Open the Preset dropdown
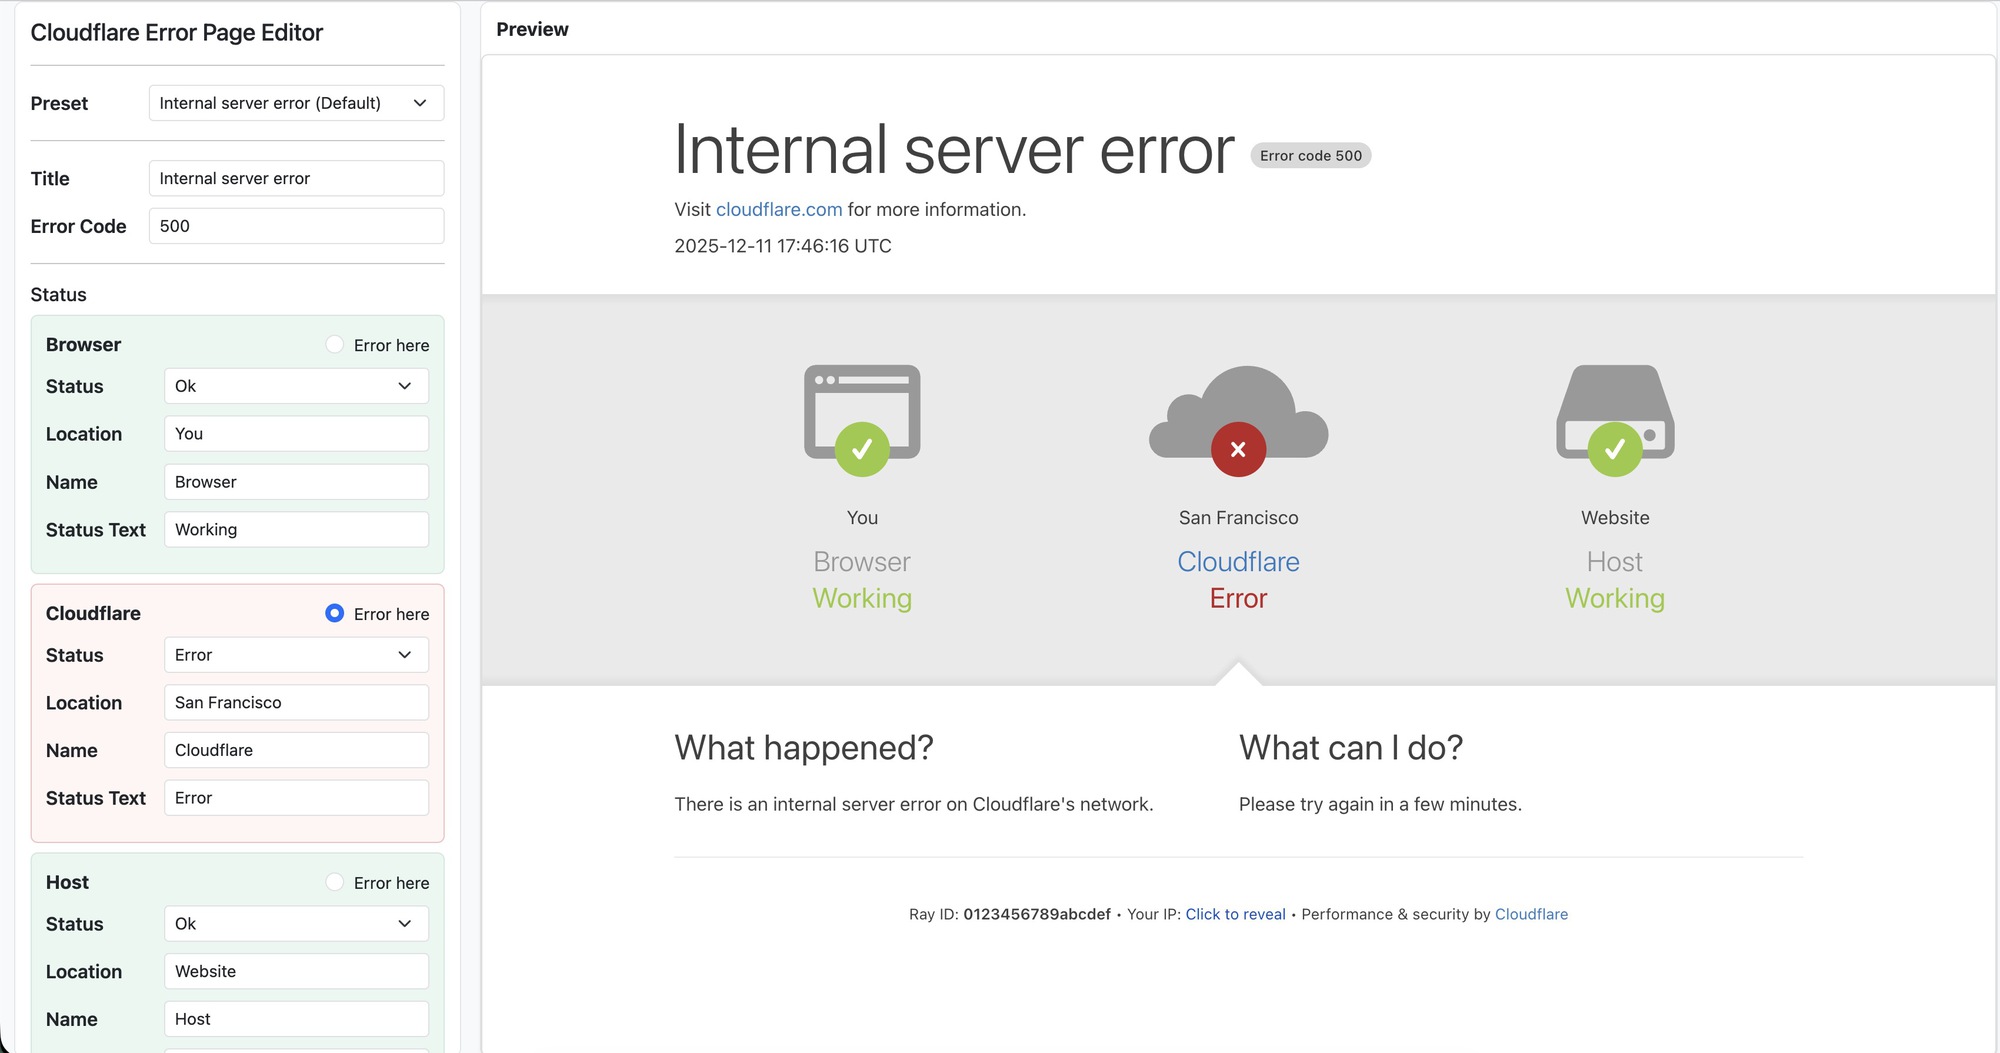 (295, 102)
